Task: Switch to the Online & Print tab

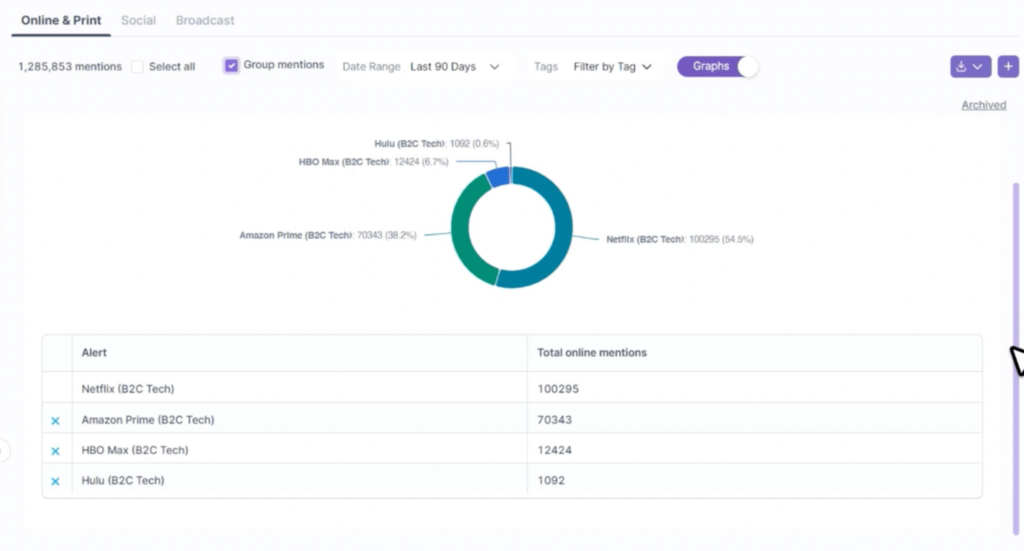Action: pos(61,20)
